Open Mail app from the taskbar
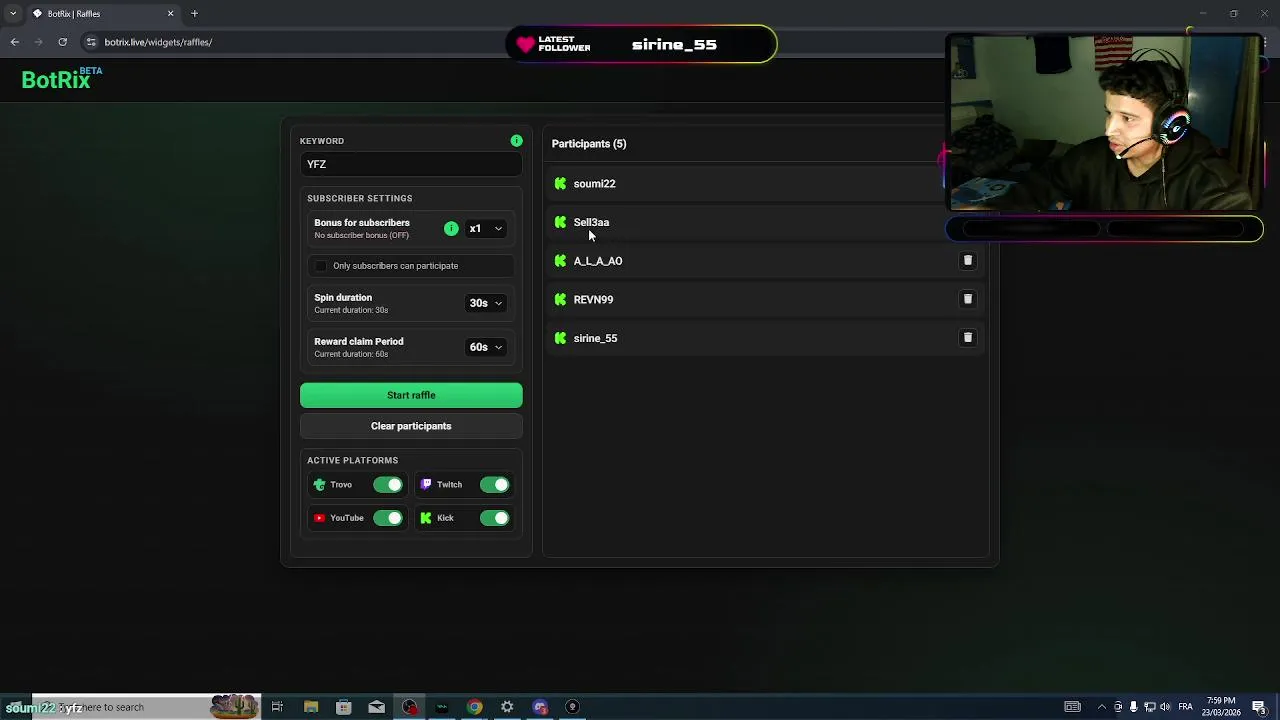The height and width of the screenshot is (720, 1280). 376,707
